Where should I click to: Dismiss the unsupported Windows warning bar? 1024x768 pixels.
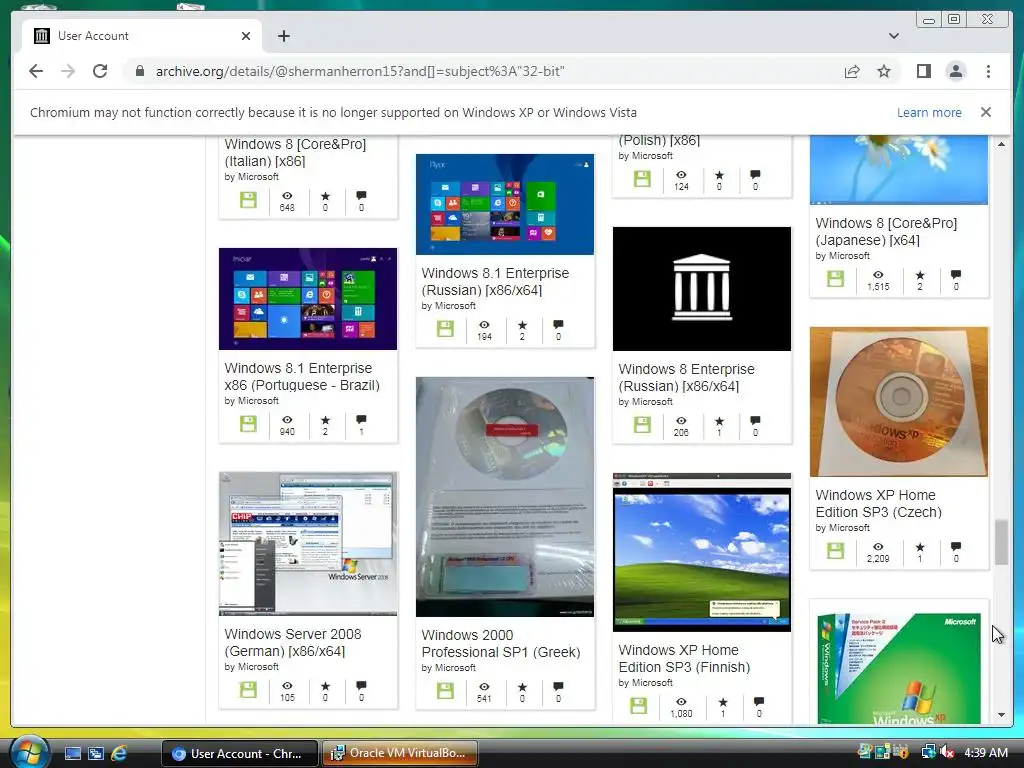coord(985,112)
